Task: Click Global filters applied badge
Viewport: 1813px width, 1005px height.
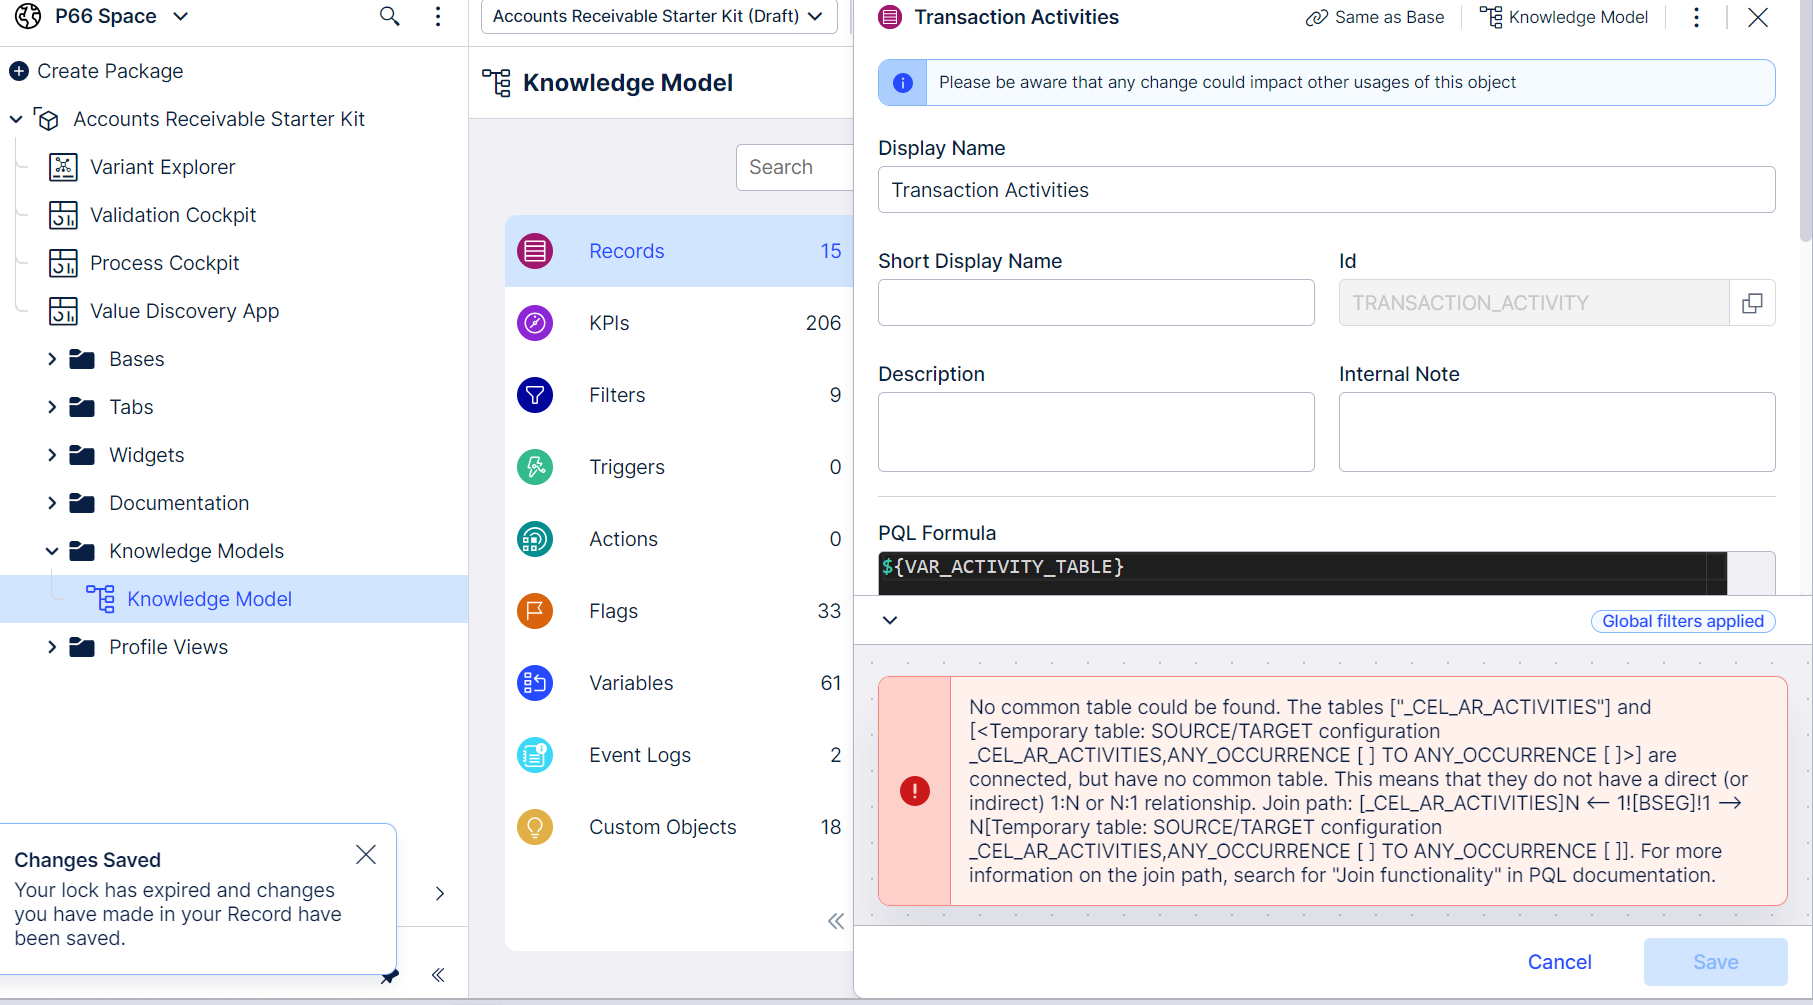Action: point(1683,621)
